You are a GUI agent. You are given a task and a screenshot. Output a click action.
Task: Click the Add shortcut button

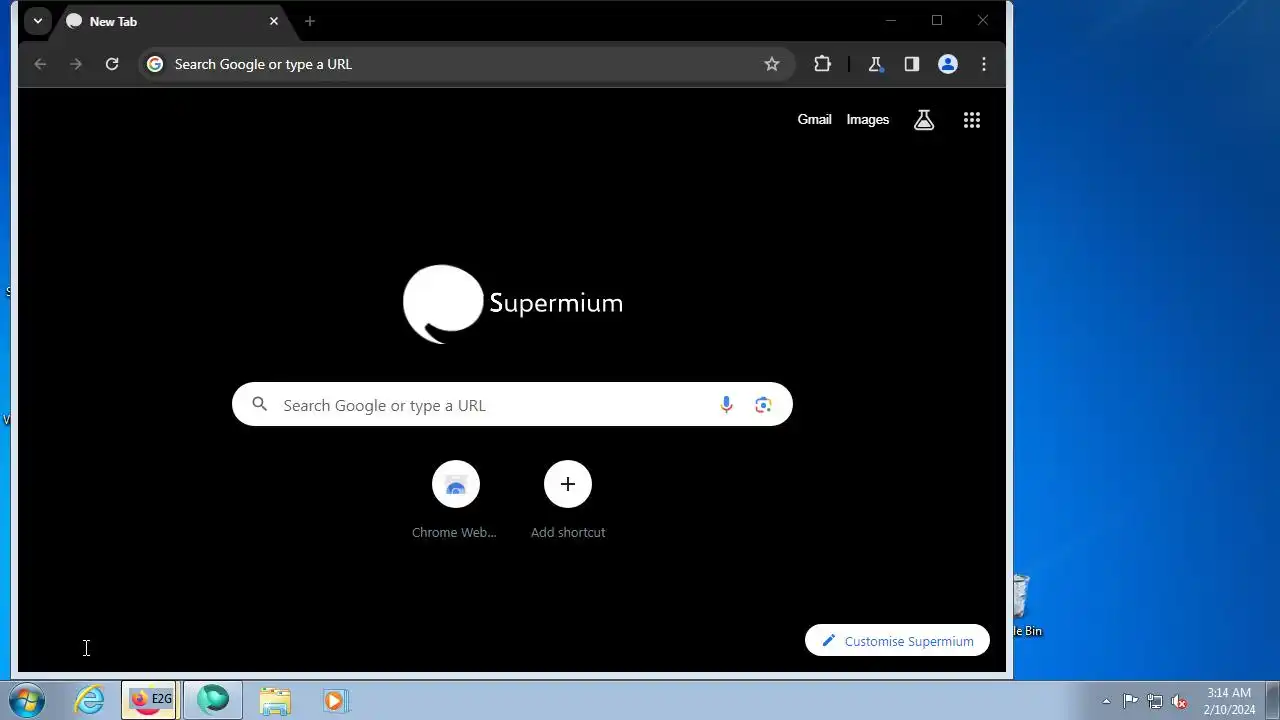pos(568,500)
